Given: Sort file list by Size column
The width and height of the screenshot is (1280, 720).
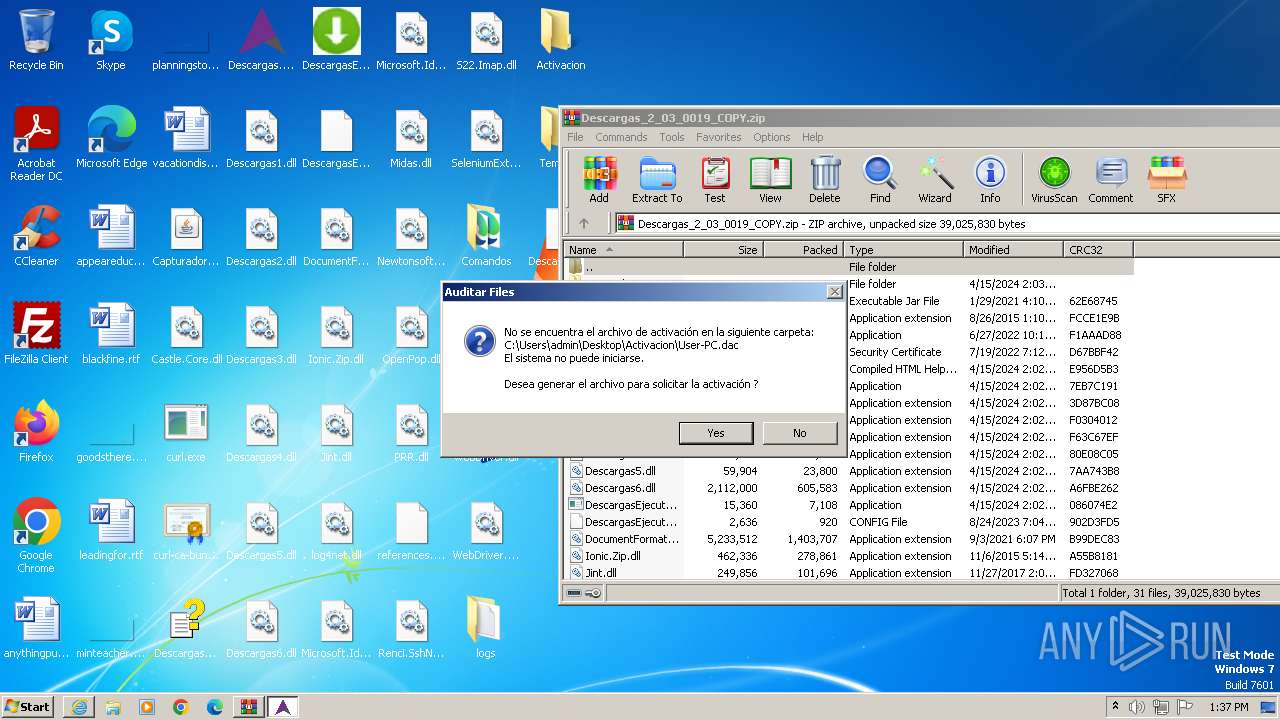Looking at the screenshot, I should 723,250.
